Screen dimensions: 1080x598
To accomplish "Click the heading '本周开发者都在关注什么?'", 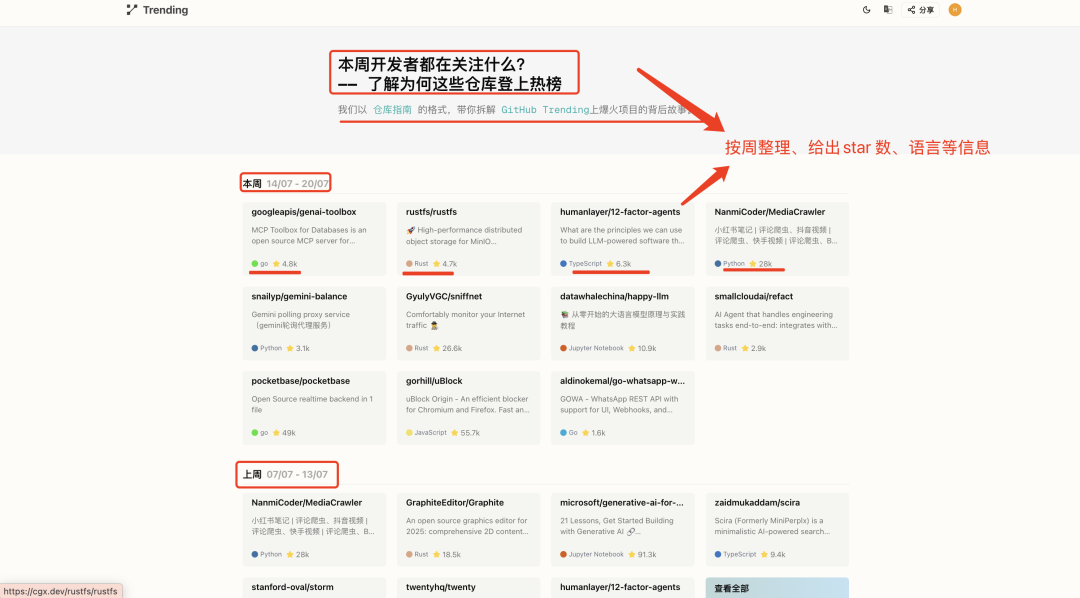I will click(432, 64).
